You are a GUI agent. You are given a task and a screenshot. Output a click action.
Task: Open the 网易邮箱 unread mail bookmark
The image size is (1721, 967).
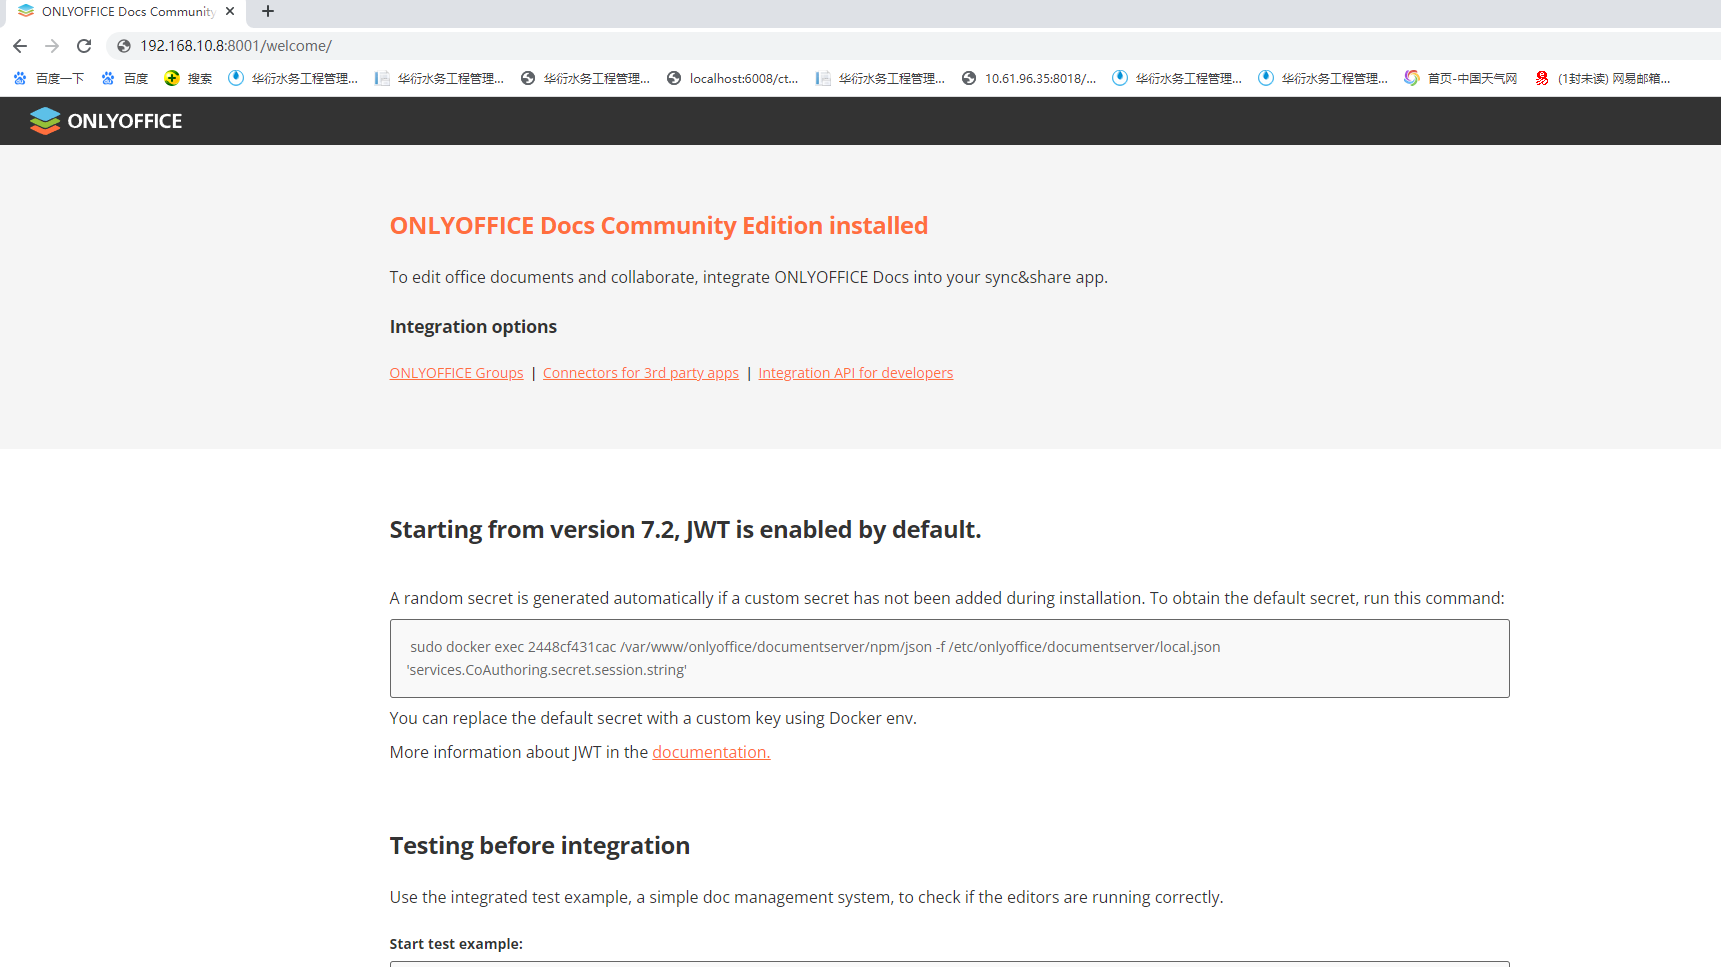click(1603, 78)
